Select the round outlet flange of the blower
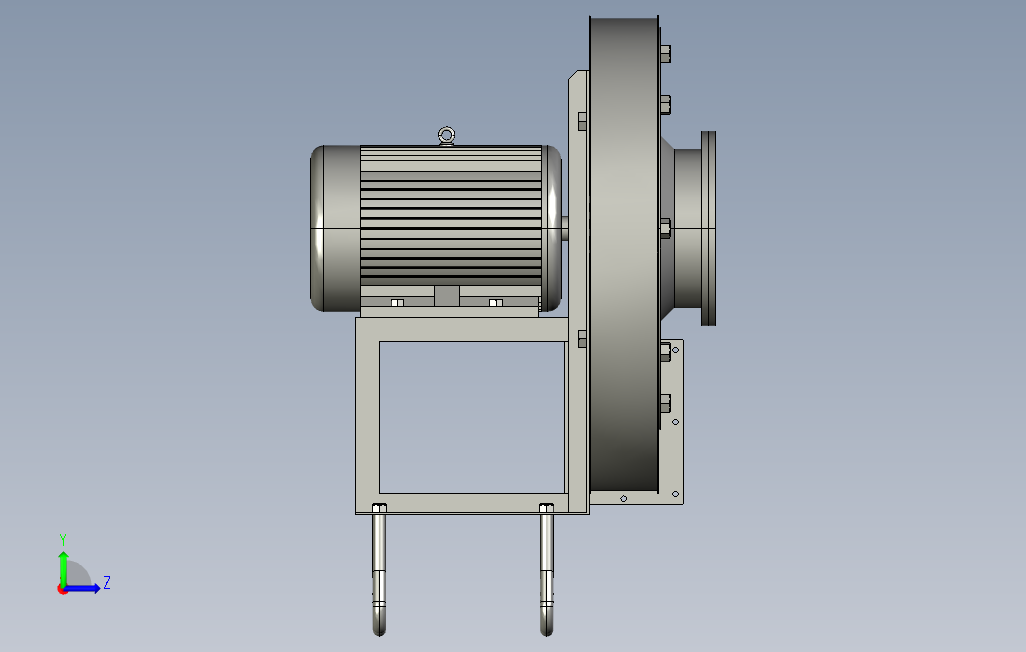This screenshot has width=1026, height=652. 708,228
